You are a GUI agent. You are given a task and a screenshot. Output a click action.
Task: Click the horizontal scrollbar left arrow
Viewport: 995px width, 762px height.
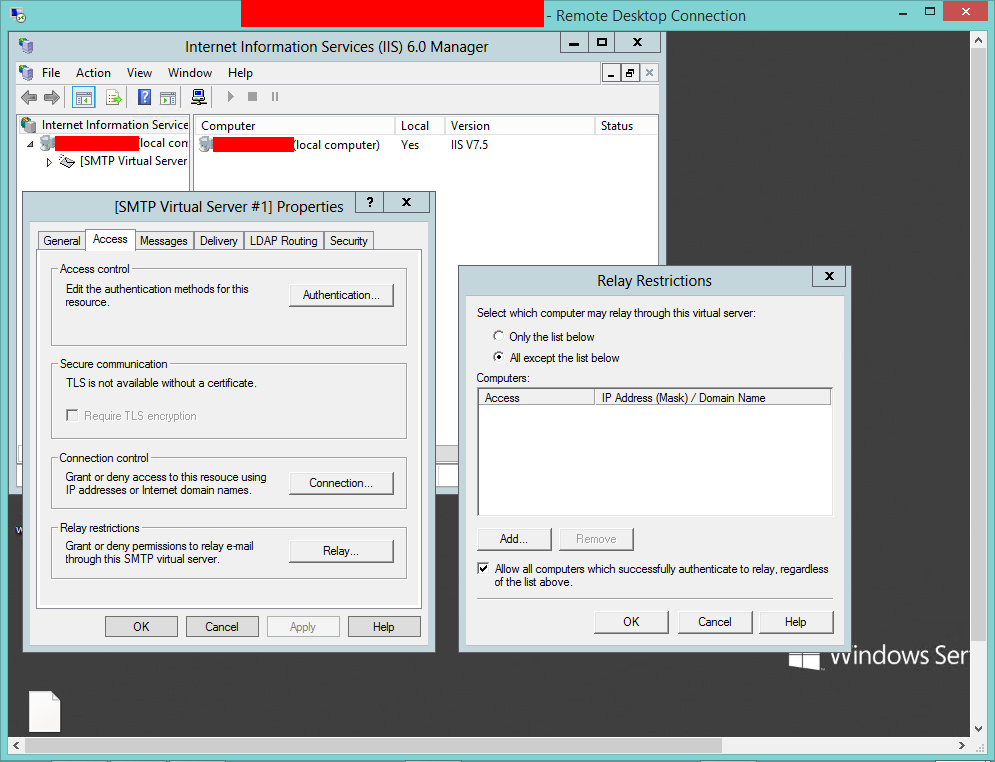(16, 745)
